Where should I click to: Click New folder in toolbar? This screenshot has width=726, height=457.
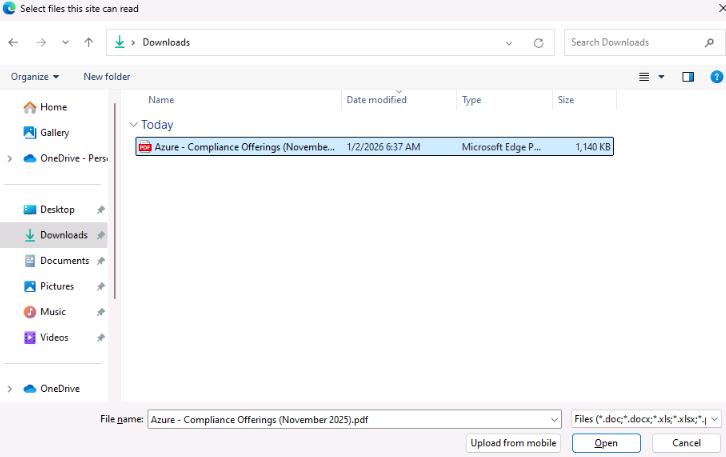tap(106, 77)
